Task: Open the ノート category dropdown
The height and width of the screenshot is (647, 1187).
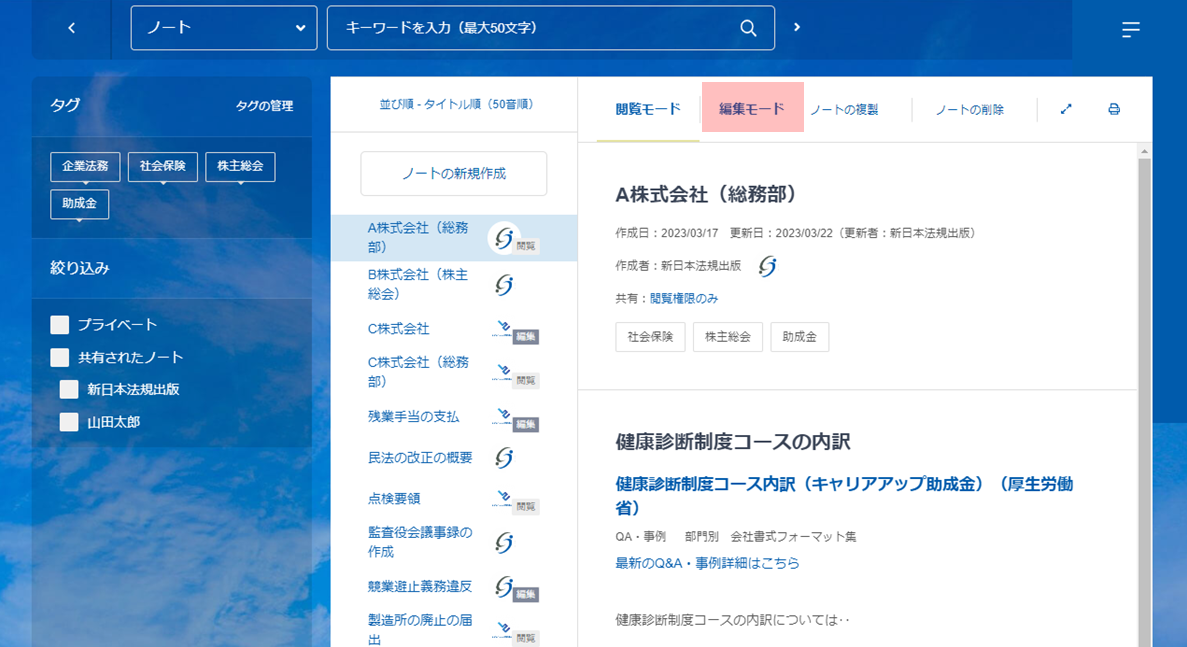Action: click(223, 28)
